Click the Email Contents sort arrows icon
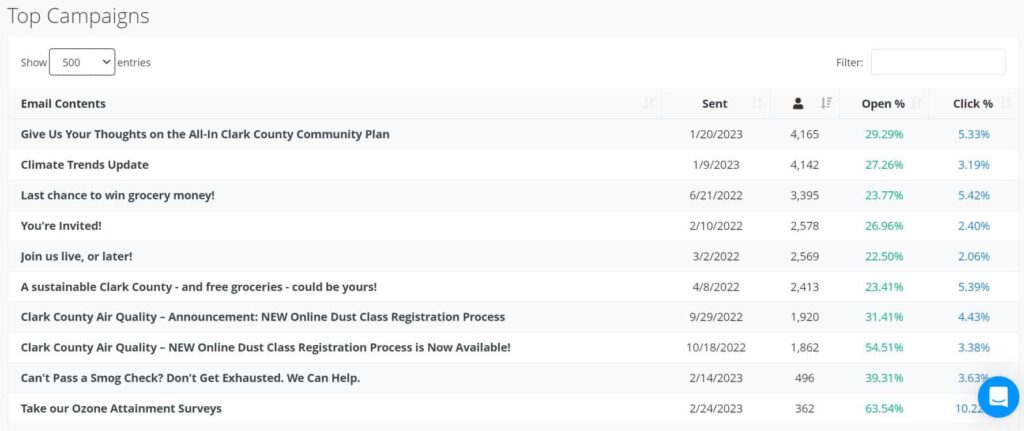Screen dimensions: 1024x431 (649, 103)
